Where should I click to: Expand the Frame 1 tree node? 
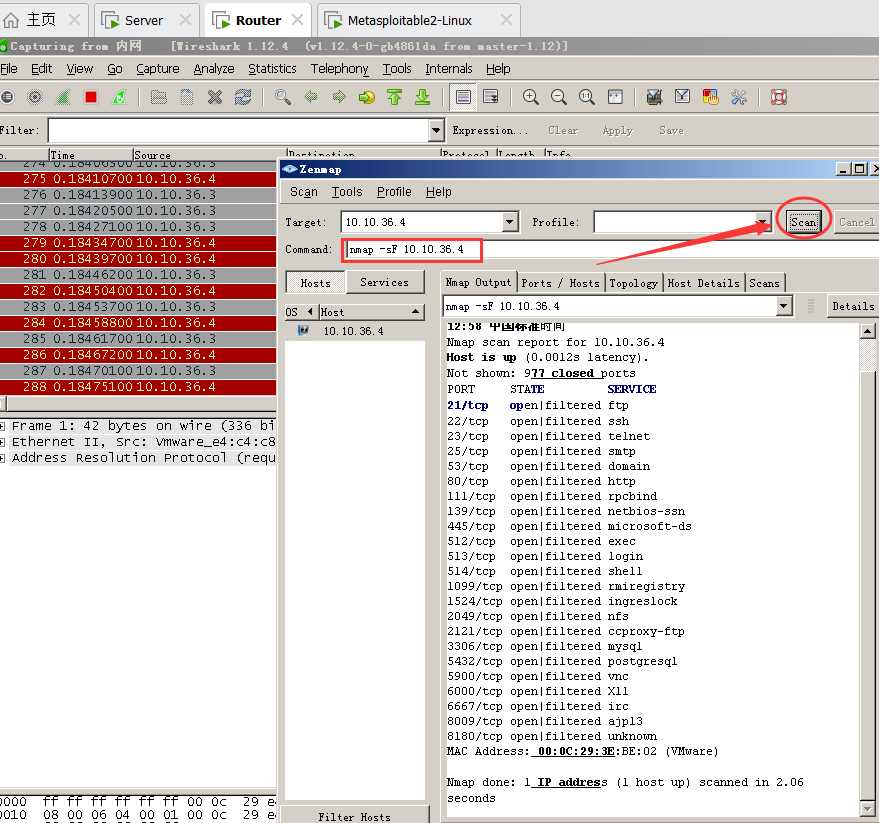pyautogui.click(x=3, y=426)
